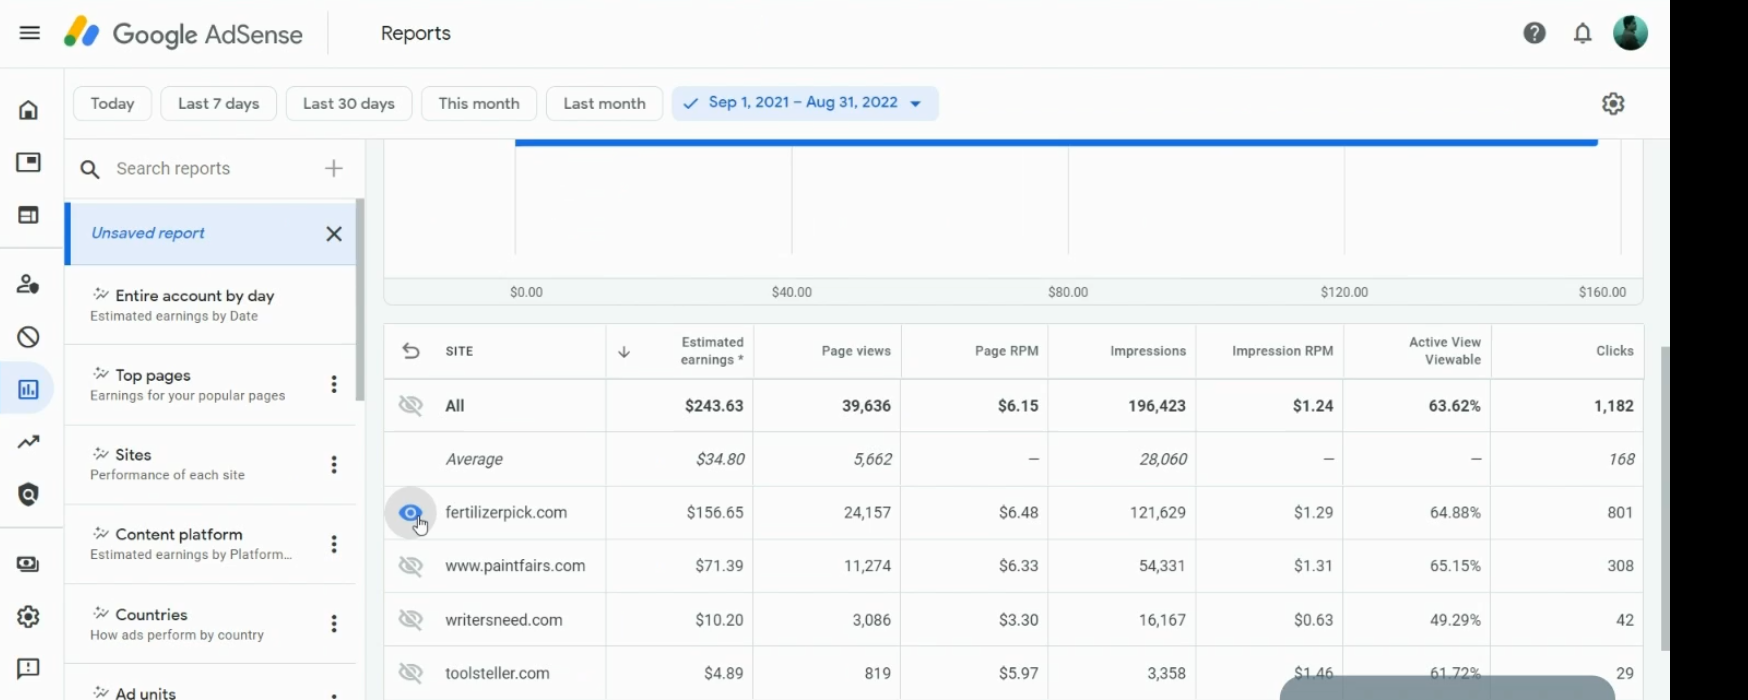Show toolsteller.com in the chart
The image size is (1748, 700).
(x=410, y=673)
